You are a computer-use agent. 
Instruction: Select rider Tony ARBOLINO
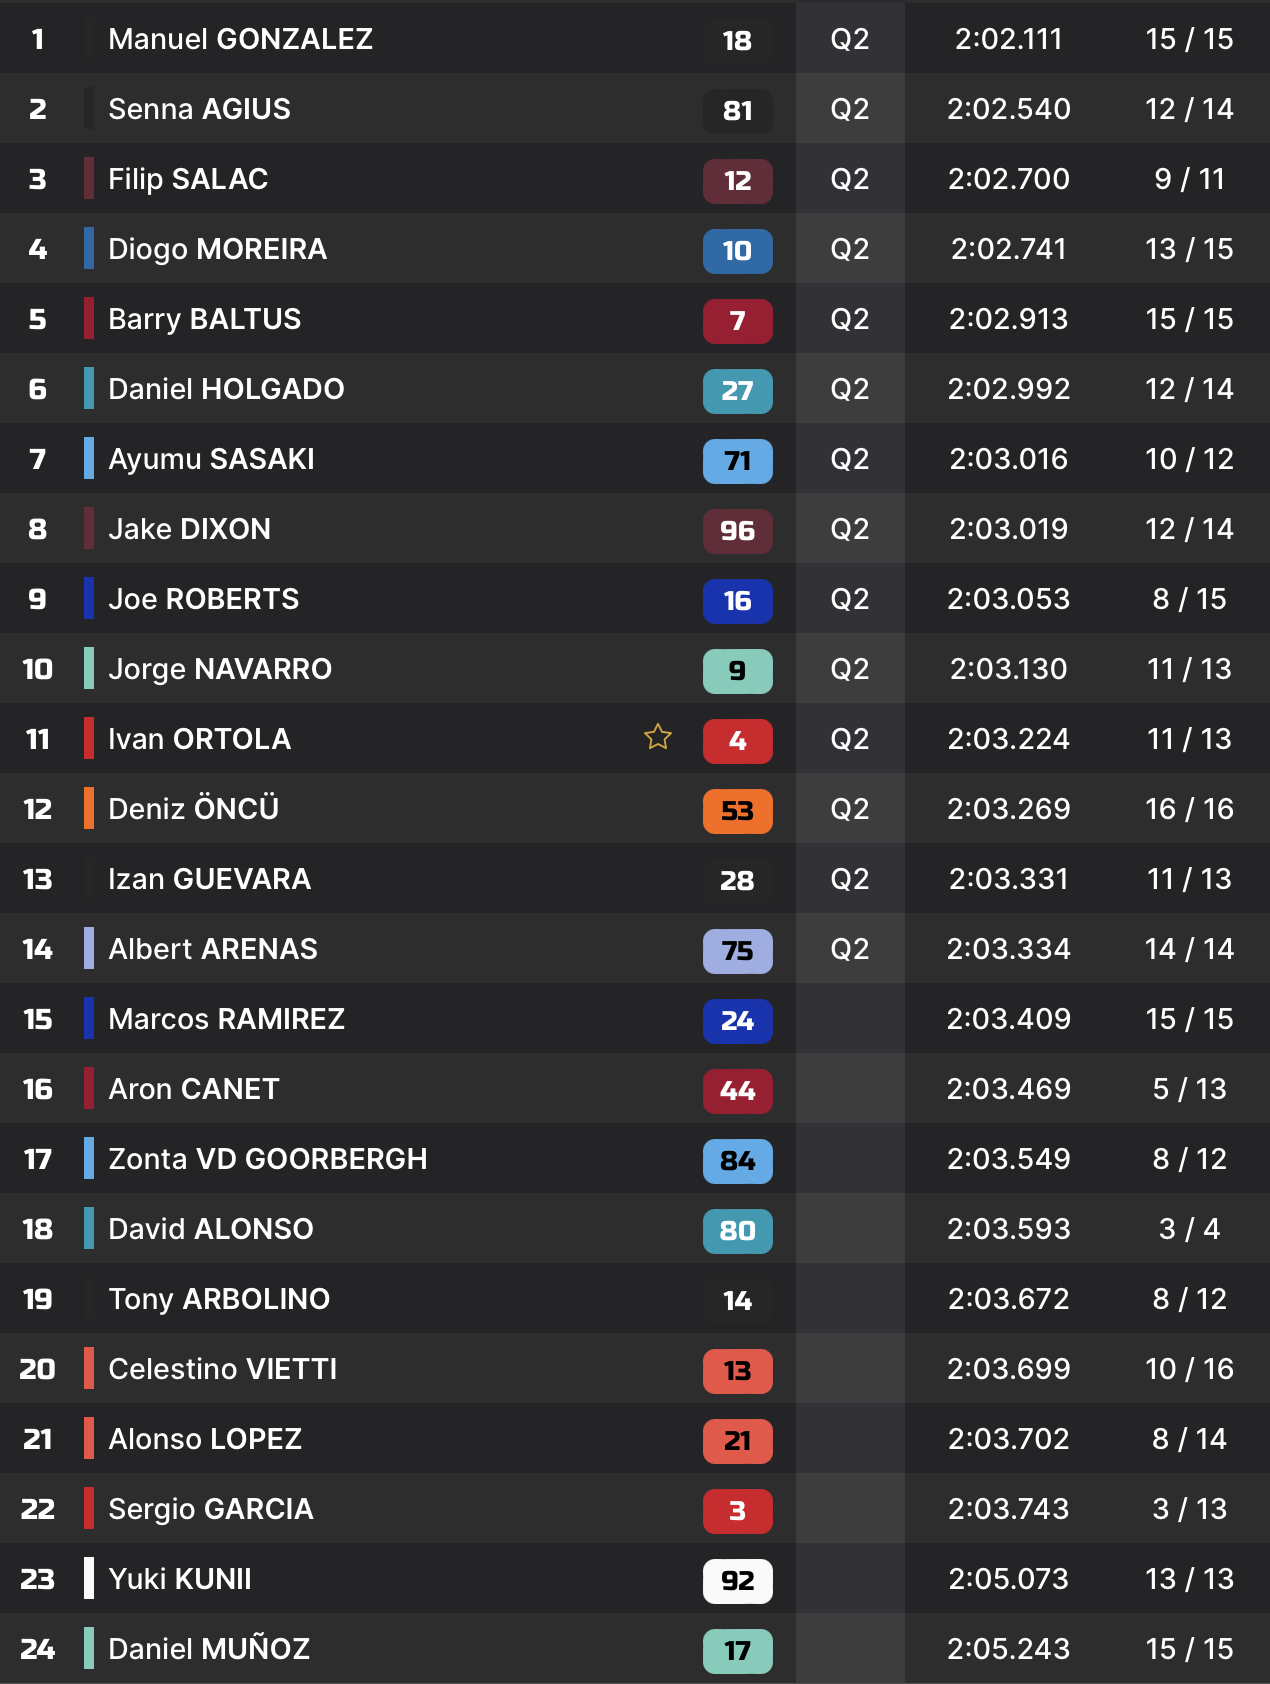point(219,1299)
